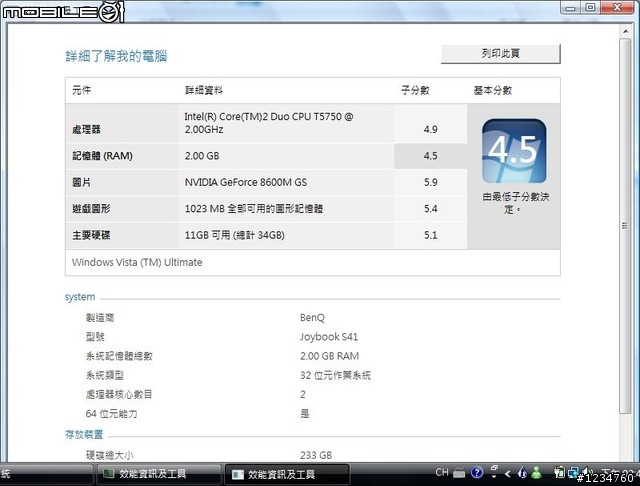Open the network monitors tray icon
Viewport: 640px width, 486px height.
tap(573, 472)
